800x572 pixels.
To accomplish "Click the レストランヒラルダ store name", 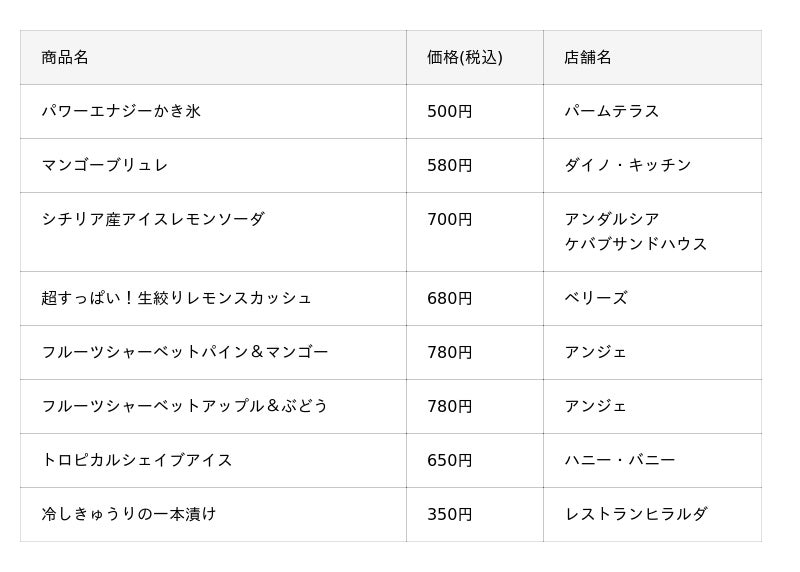I will point(636,515).
